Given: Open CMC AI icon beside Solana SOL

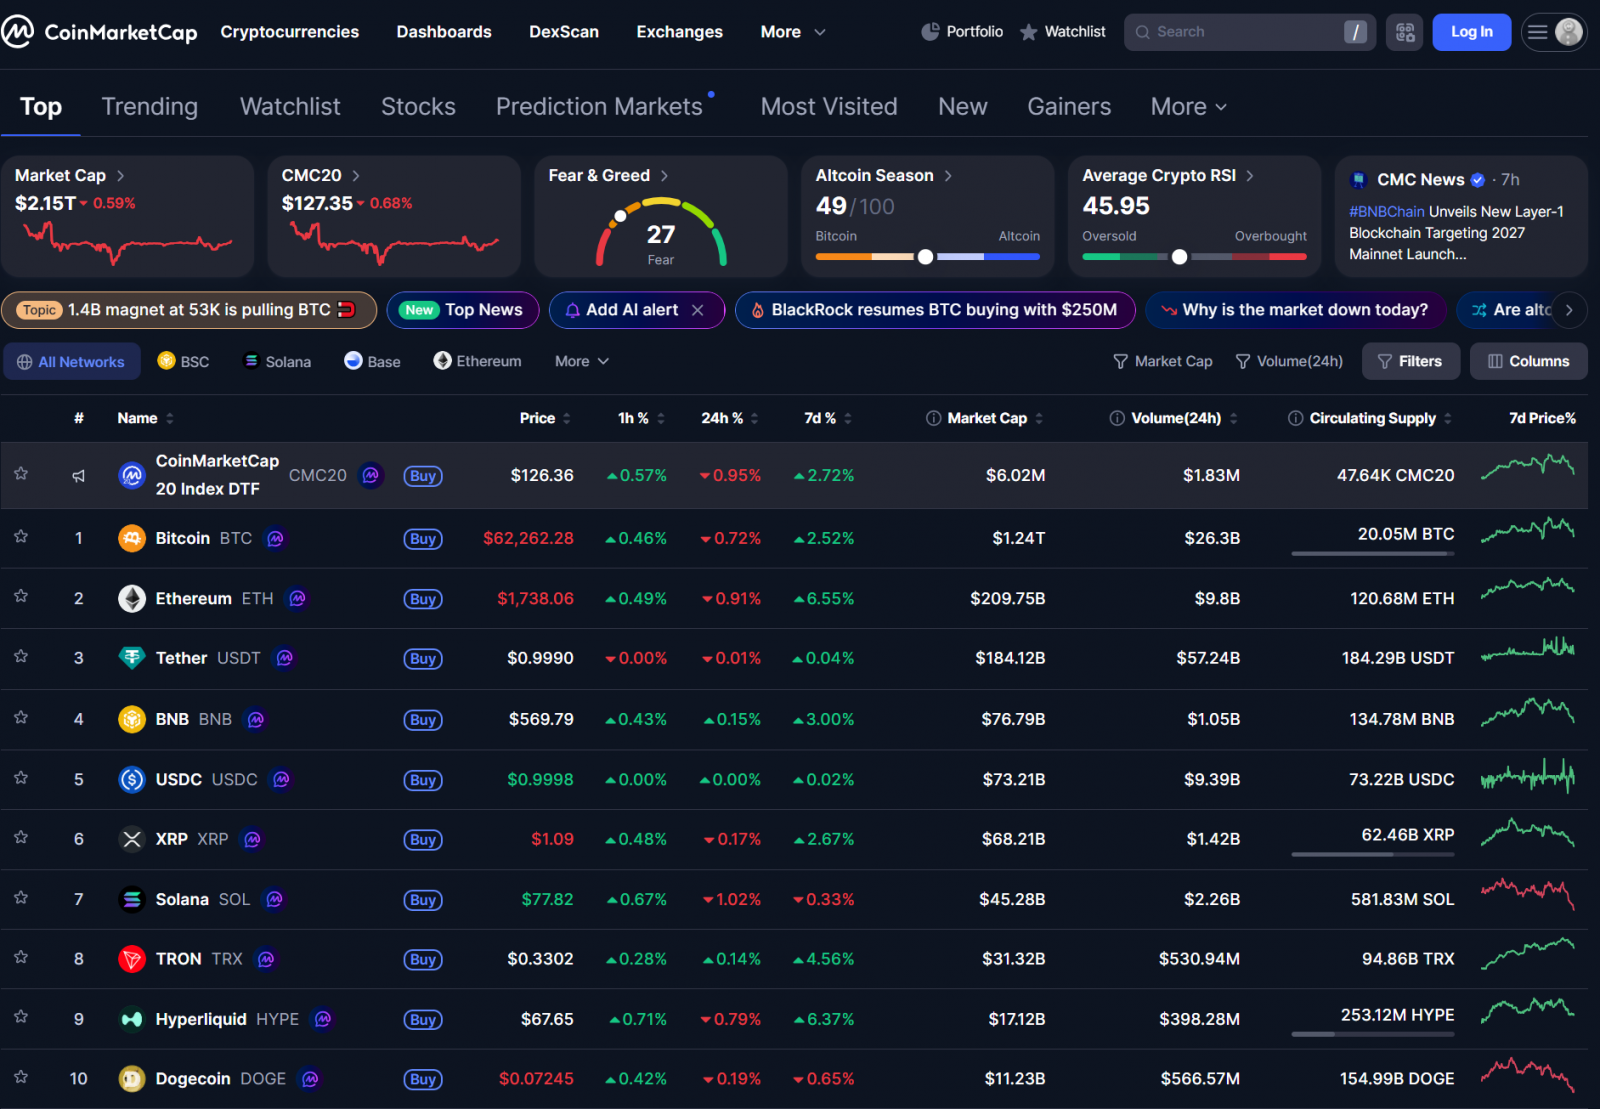Looking at the screenshot, I should 274,899.
